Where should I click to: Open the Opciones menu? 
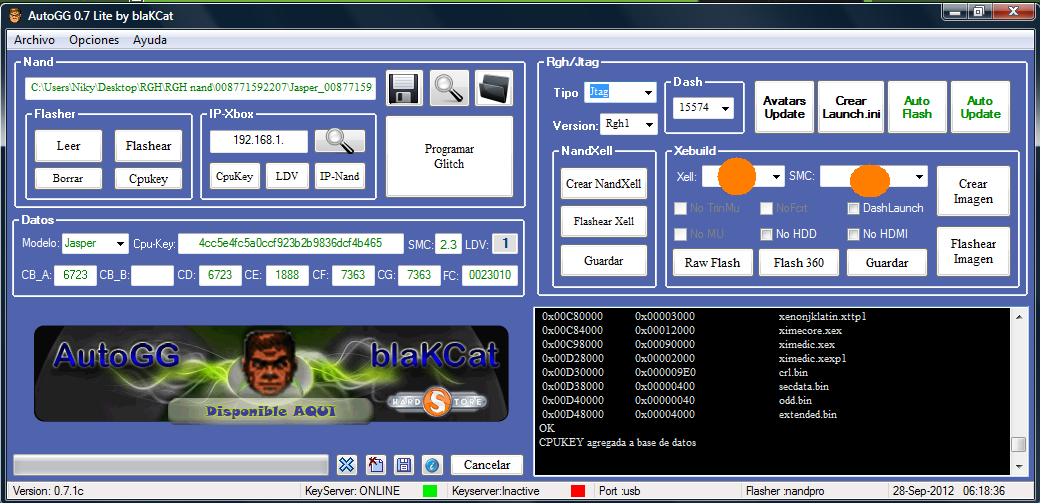[94, 40]
